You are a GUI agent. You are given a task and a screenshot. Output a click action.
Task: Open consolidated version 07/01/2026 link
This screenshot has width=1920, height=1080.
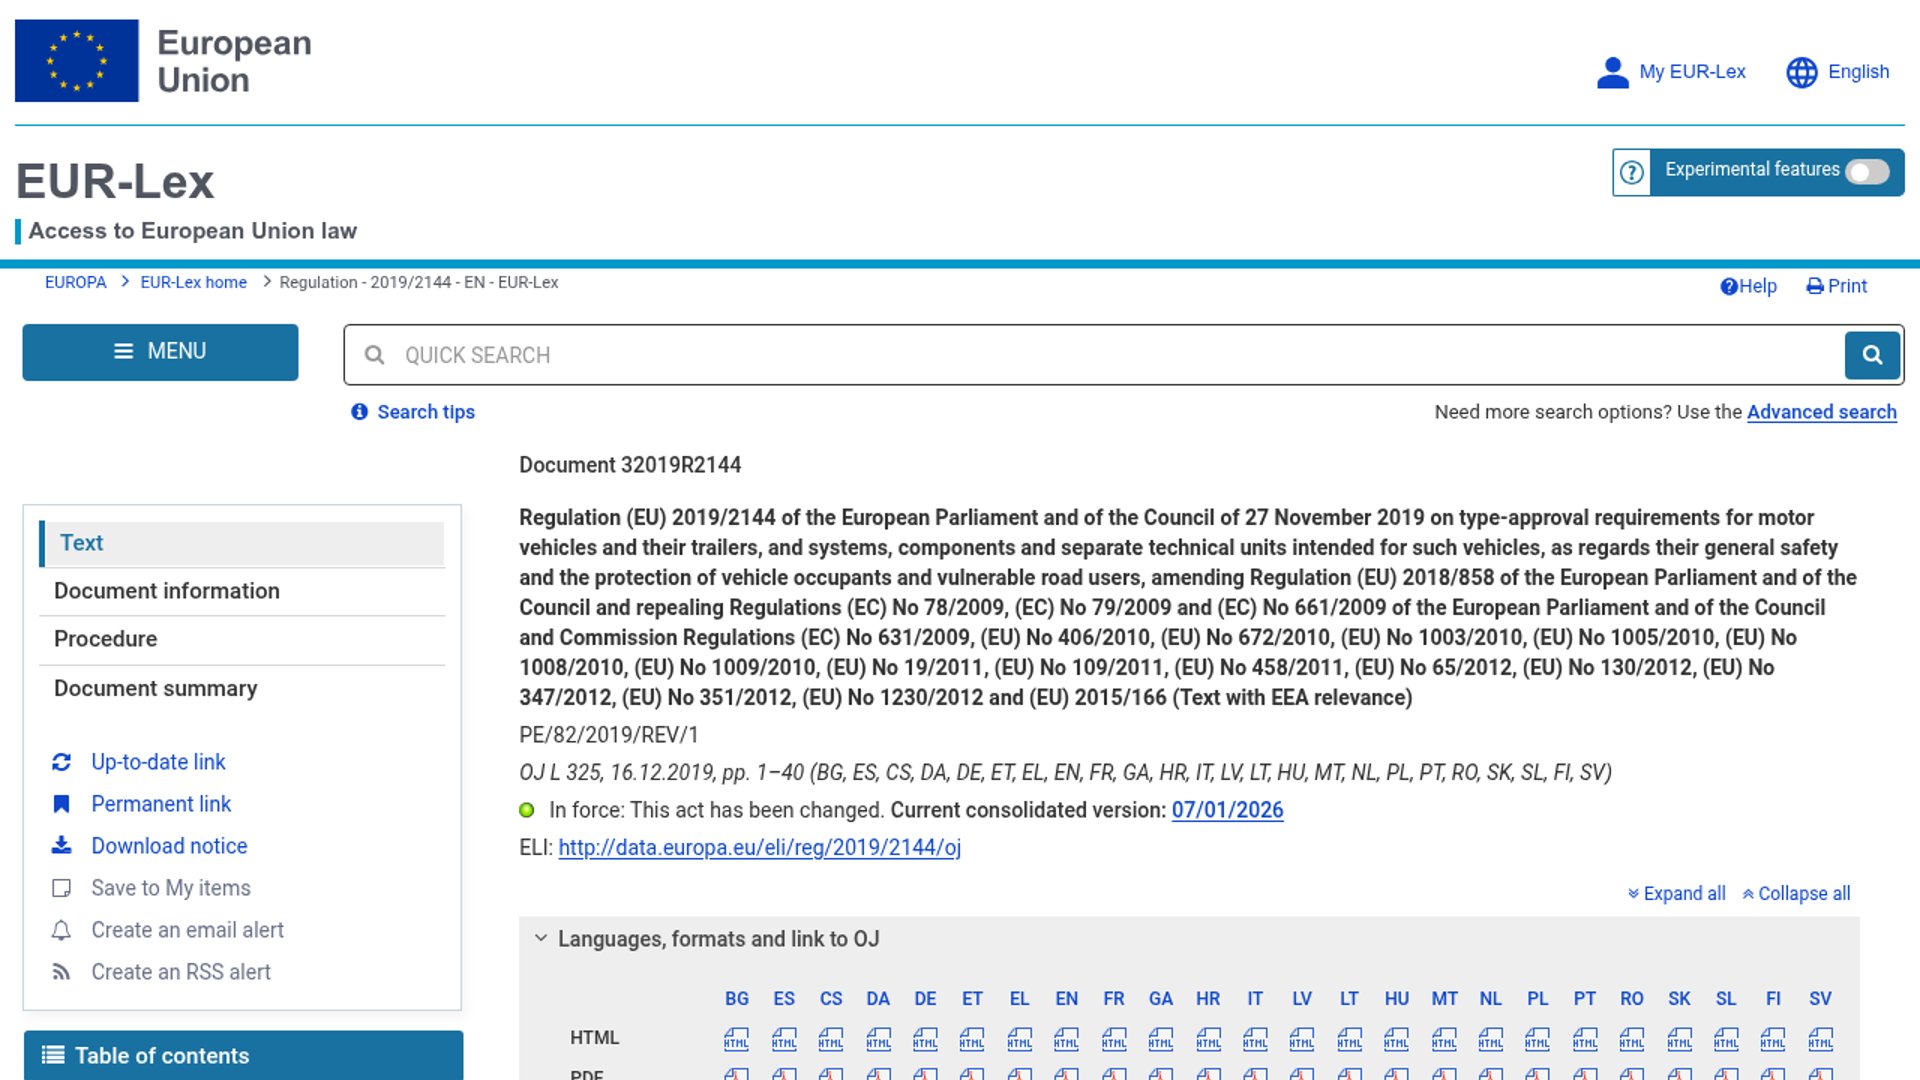click(1227, 810)
